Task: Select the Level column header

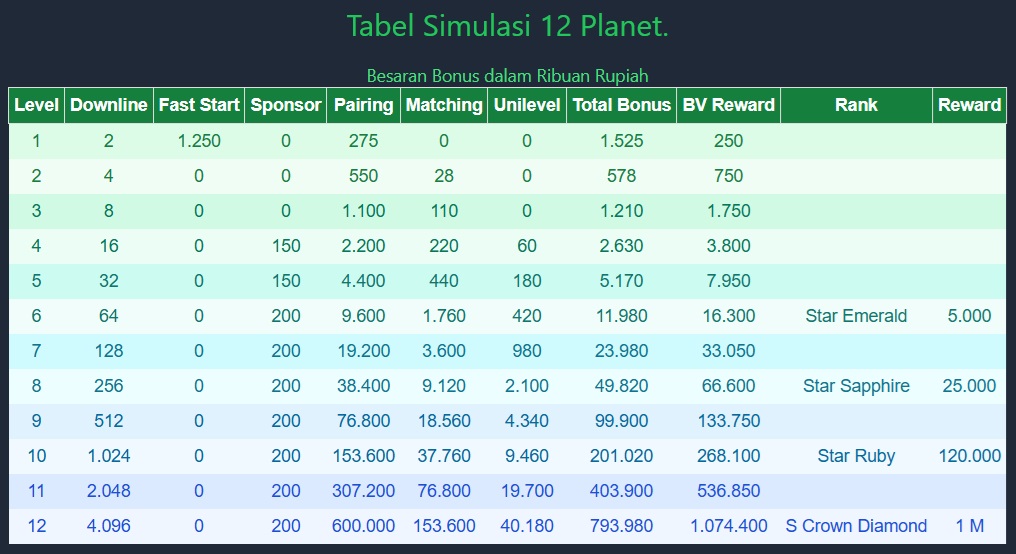Action: [36, 105]
